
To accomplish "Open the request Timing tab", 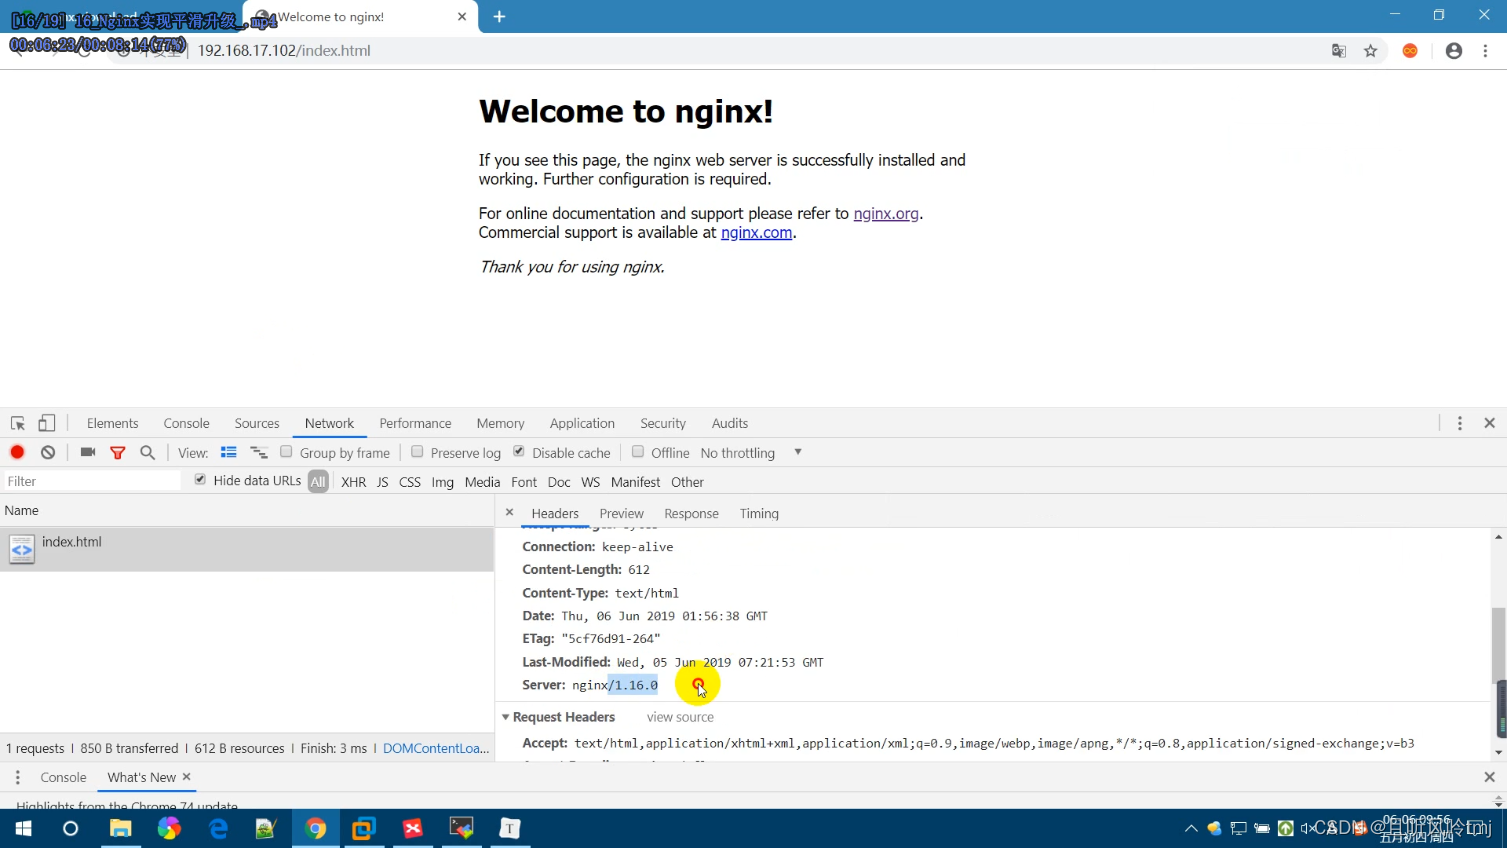I will [759, 513].
